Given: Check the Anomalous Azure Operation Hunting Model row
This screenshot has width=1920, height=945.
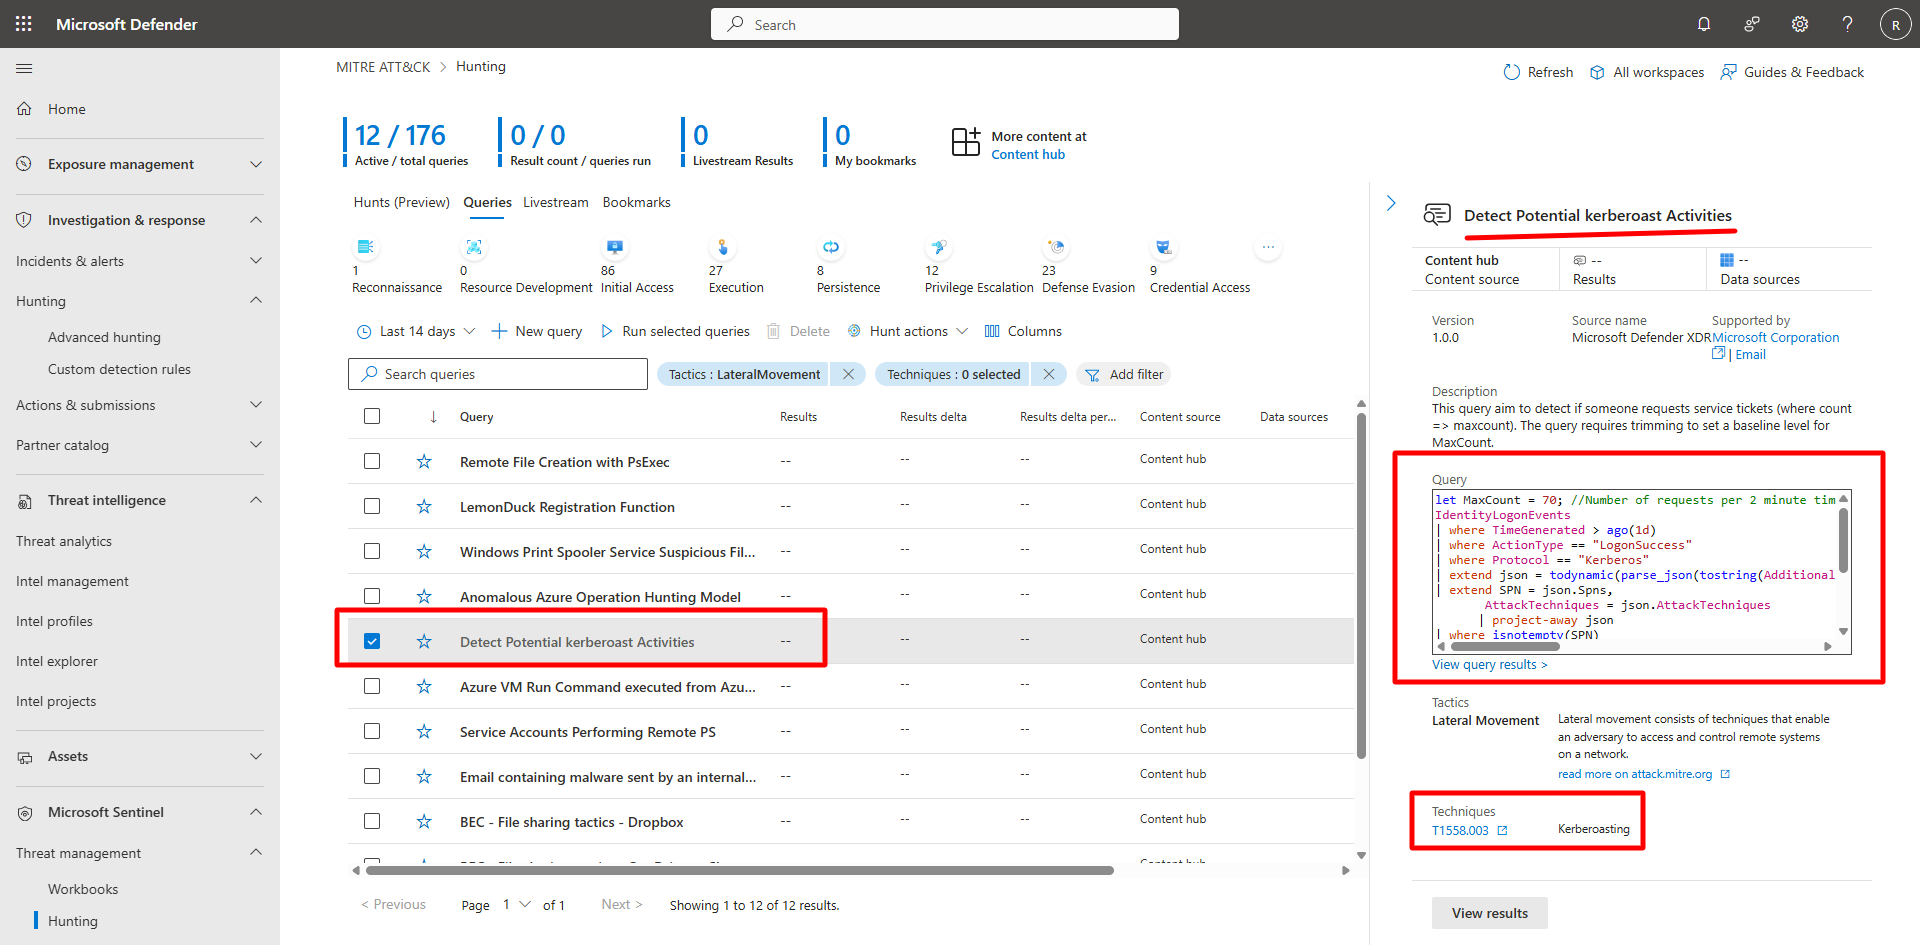Looking at the screenshot, I should pos(372,596).
